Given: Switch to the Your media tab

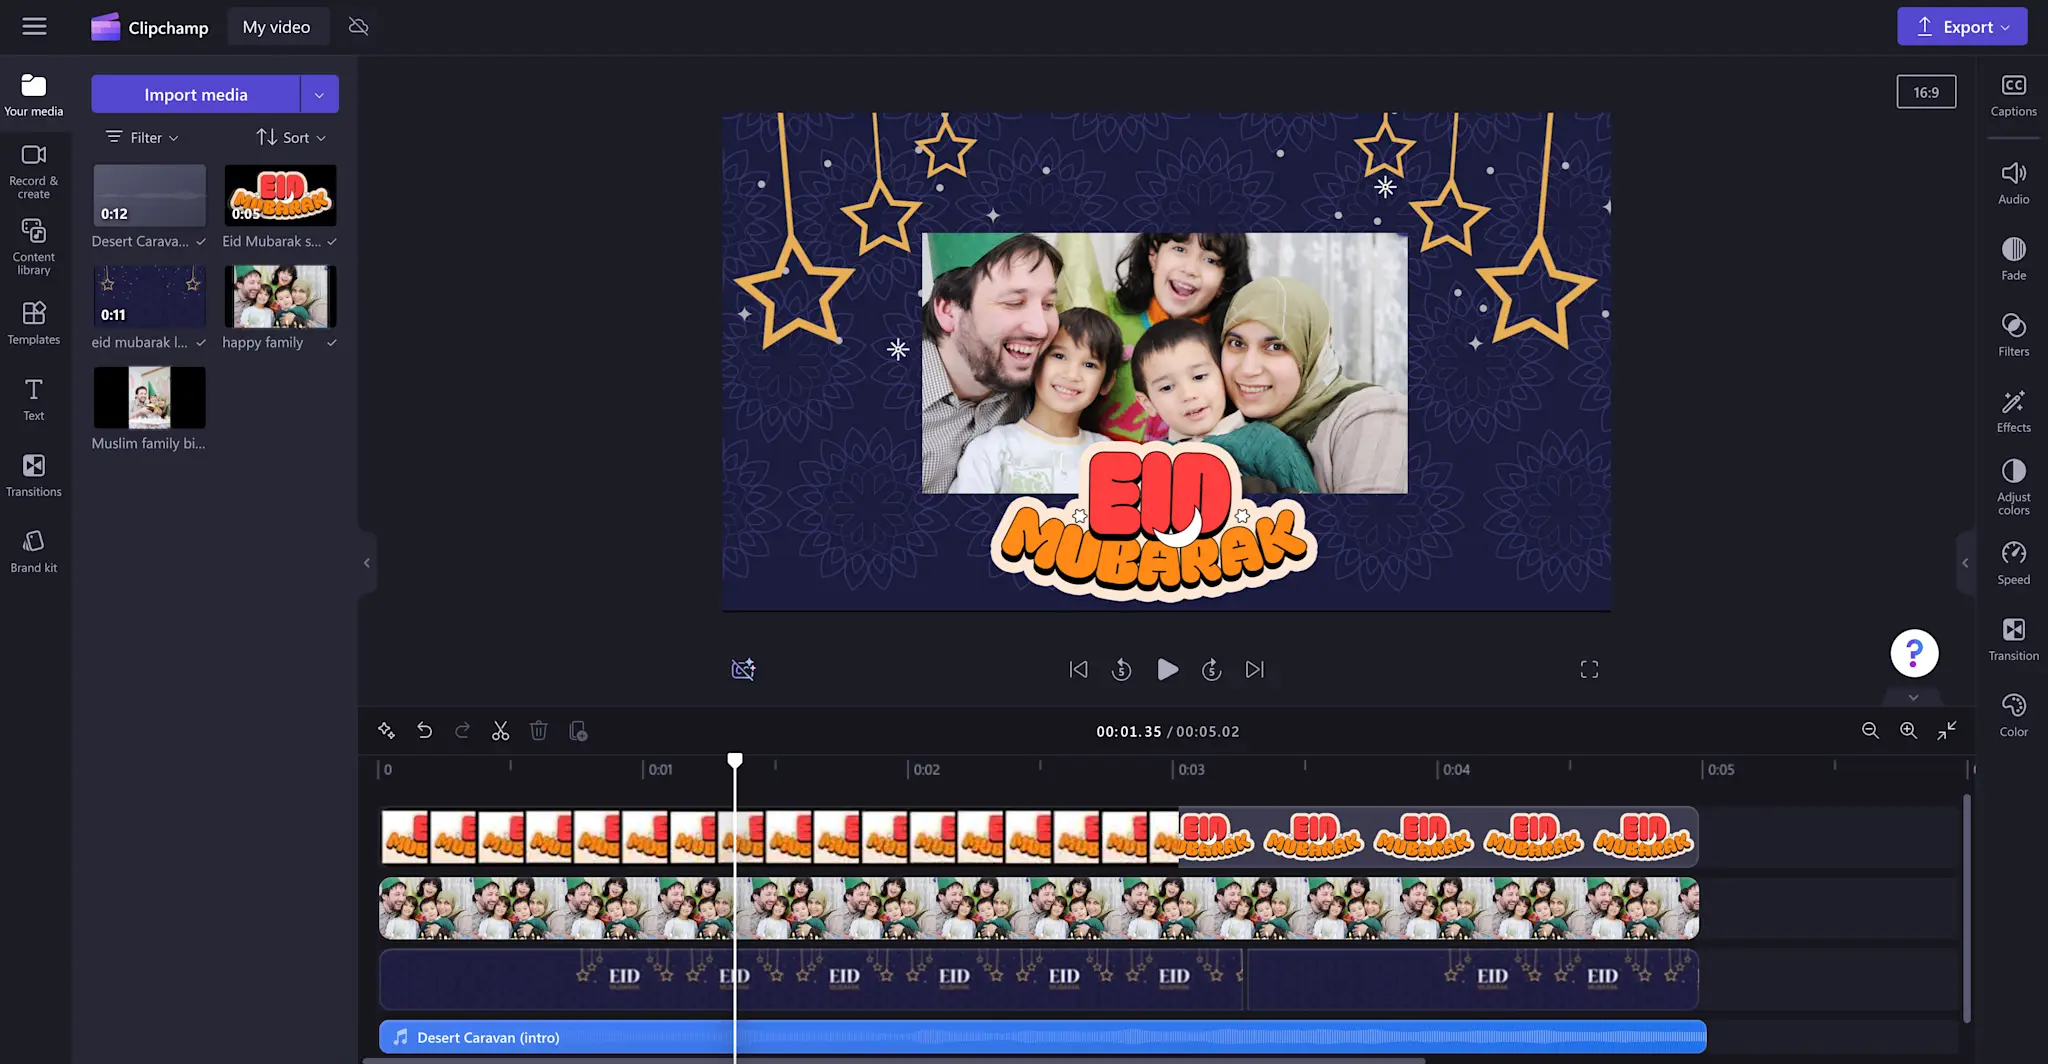Looking at the screenshot, I should [33, 93].
